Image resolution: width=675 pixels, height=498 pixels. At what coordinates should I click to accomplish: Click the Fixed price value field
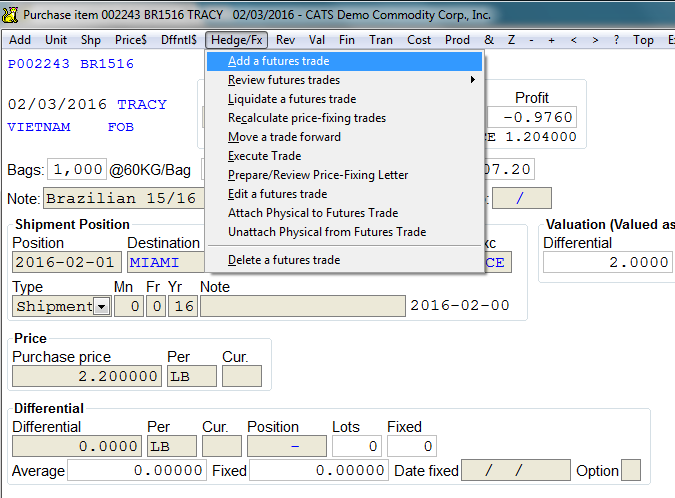pos(319,470)
